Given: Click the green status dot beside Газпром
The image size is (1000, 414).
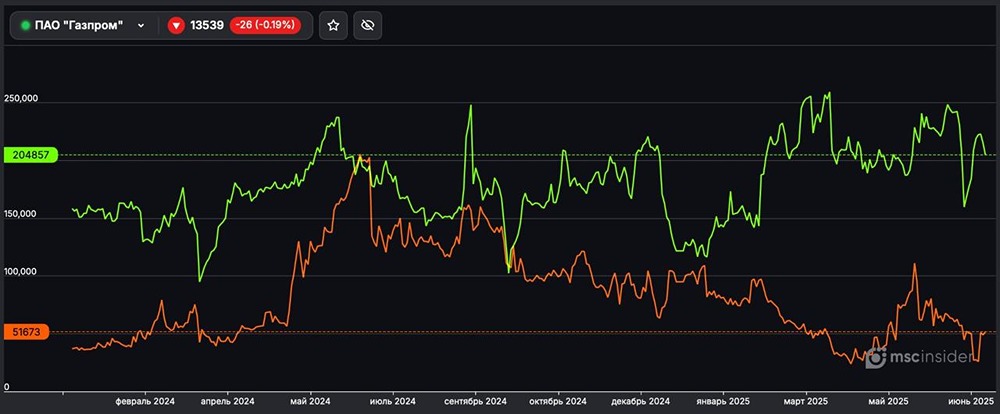Looking at the screenshot, I should [26, 26].
